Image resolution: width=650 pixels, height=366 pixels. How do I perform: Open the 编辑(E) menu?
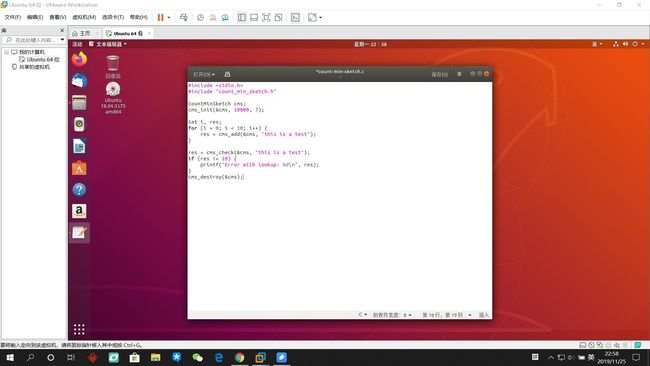pos(35,17)
